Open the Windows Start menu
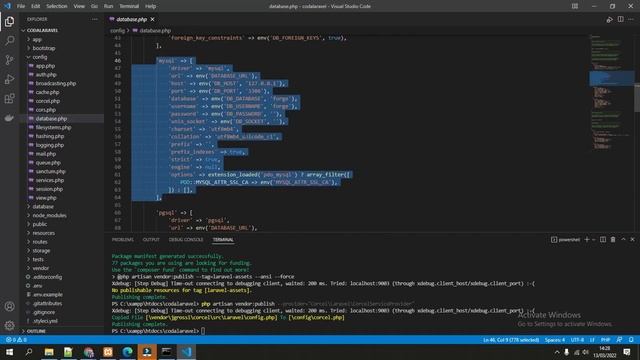Image resolution: width=640 pixels, height=360 pixels. (9, 352)
